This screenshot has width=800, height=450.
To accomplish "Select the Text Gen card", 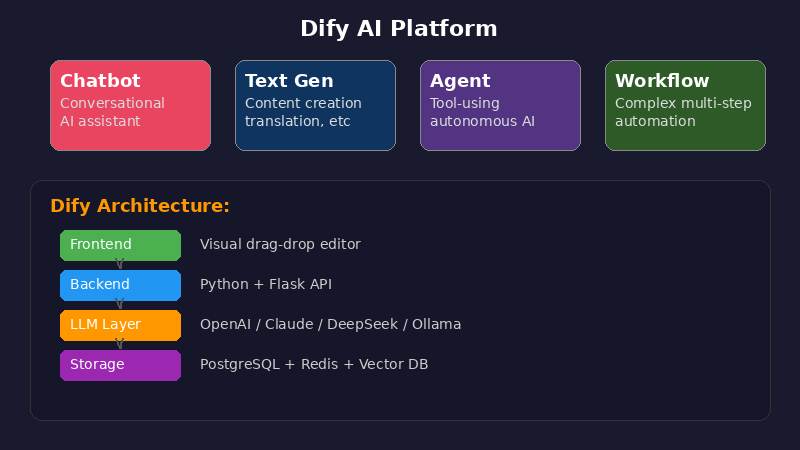I will pos(315,106).
